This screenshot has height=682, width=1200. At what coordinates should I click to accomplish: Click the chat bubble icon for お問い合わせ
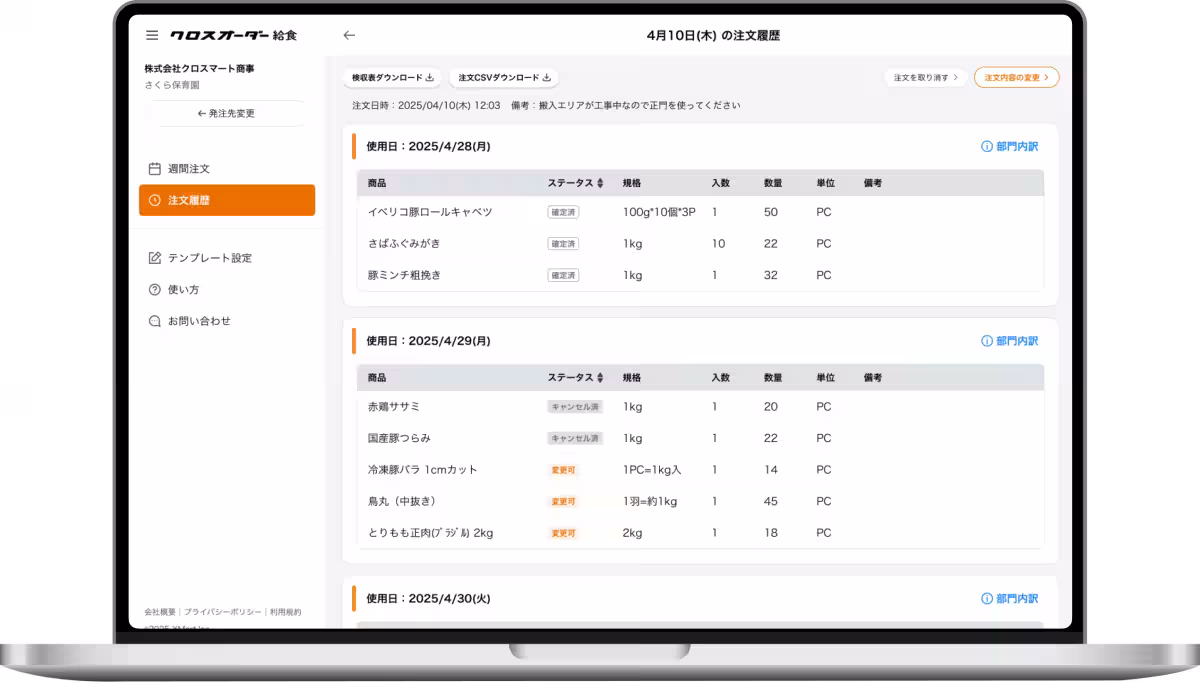coord(153,320)
